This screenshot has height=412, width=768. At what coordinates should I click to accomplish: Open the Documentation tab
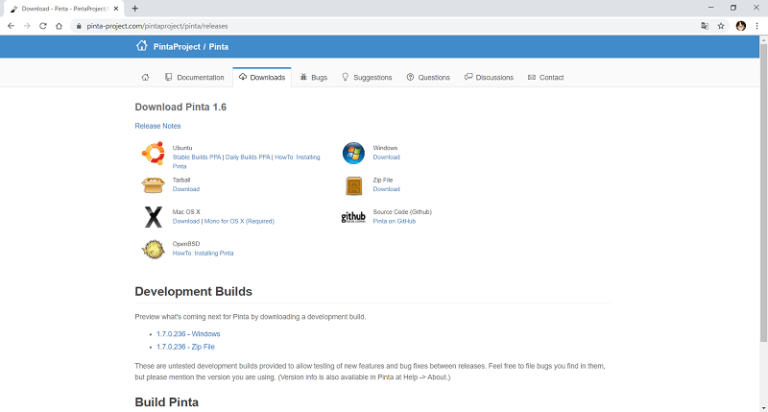click(x=194, y=77)
